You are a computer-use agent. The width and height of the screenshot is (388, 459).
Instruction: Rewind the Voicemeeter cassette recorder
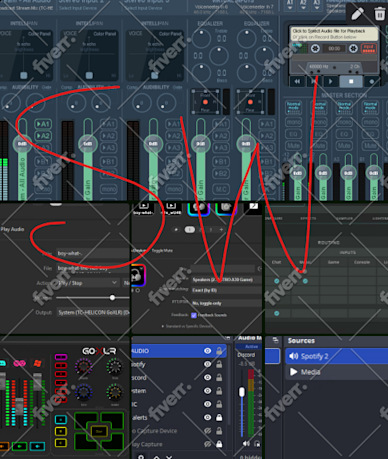point(297,81)
